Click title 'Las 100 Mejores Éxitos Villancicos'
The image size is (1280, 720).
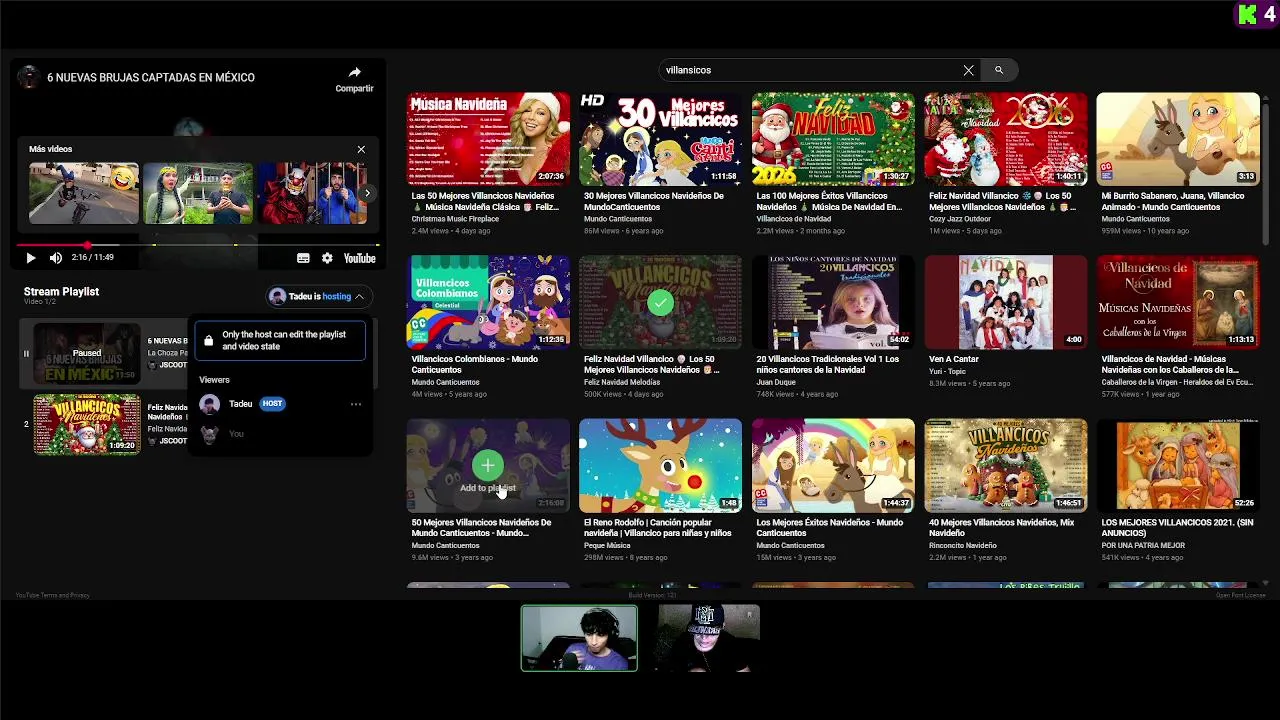pyautogui.click(x=829, y=201)
